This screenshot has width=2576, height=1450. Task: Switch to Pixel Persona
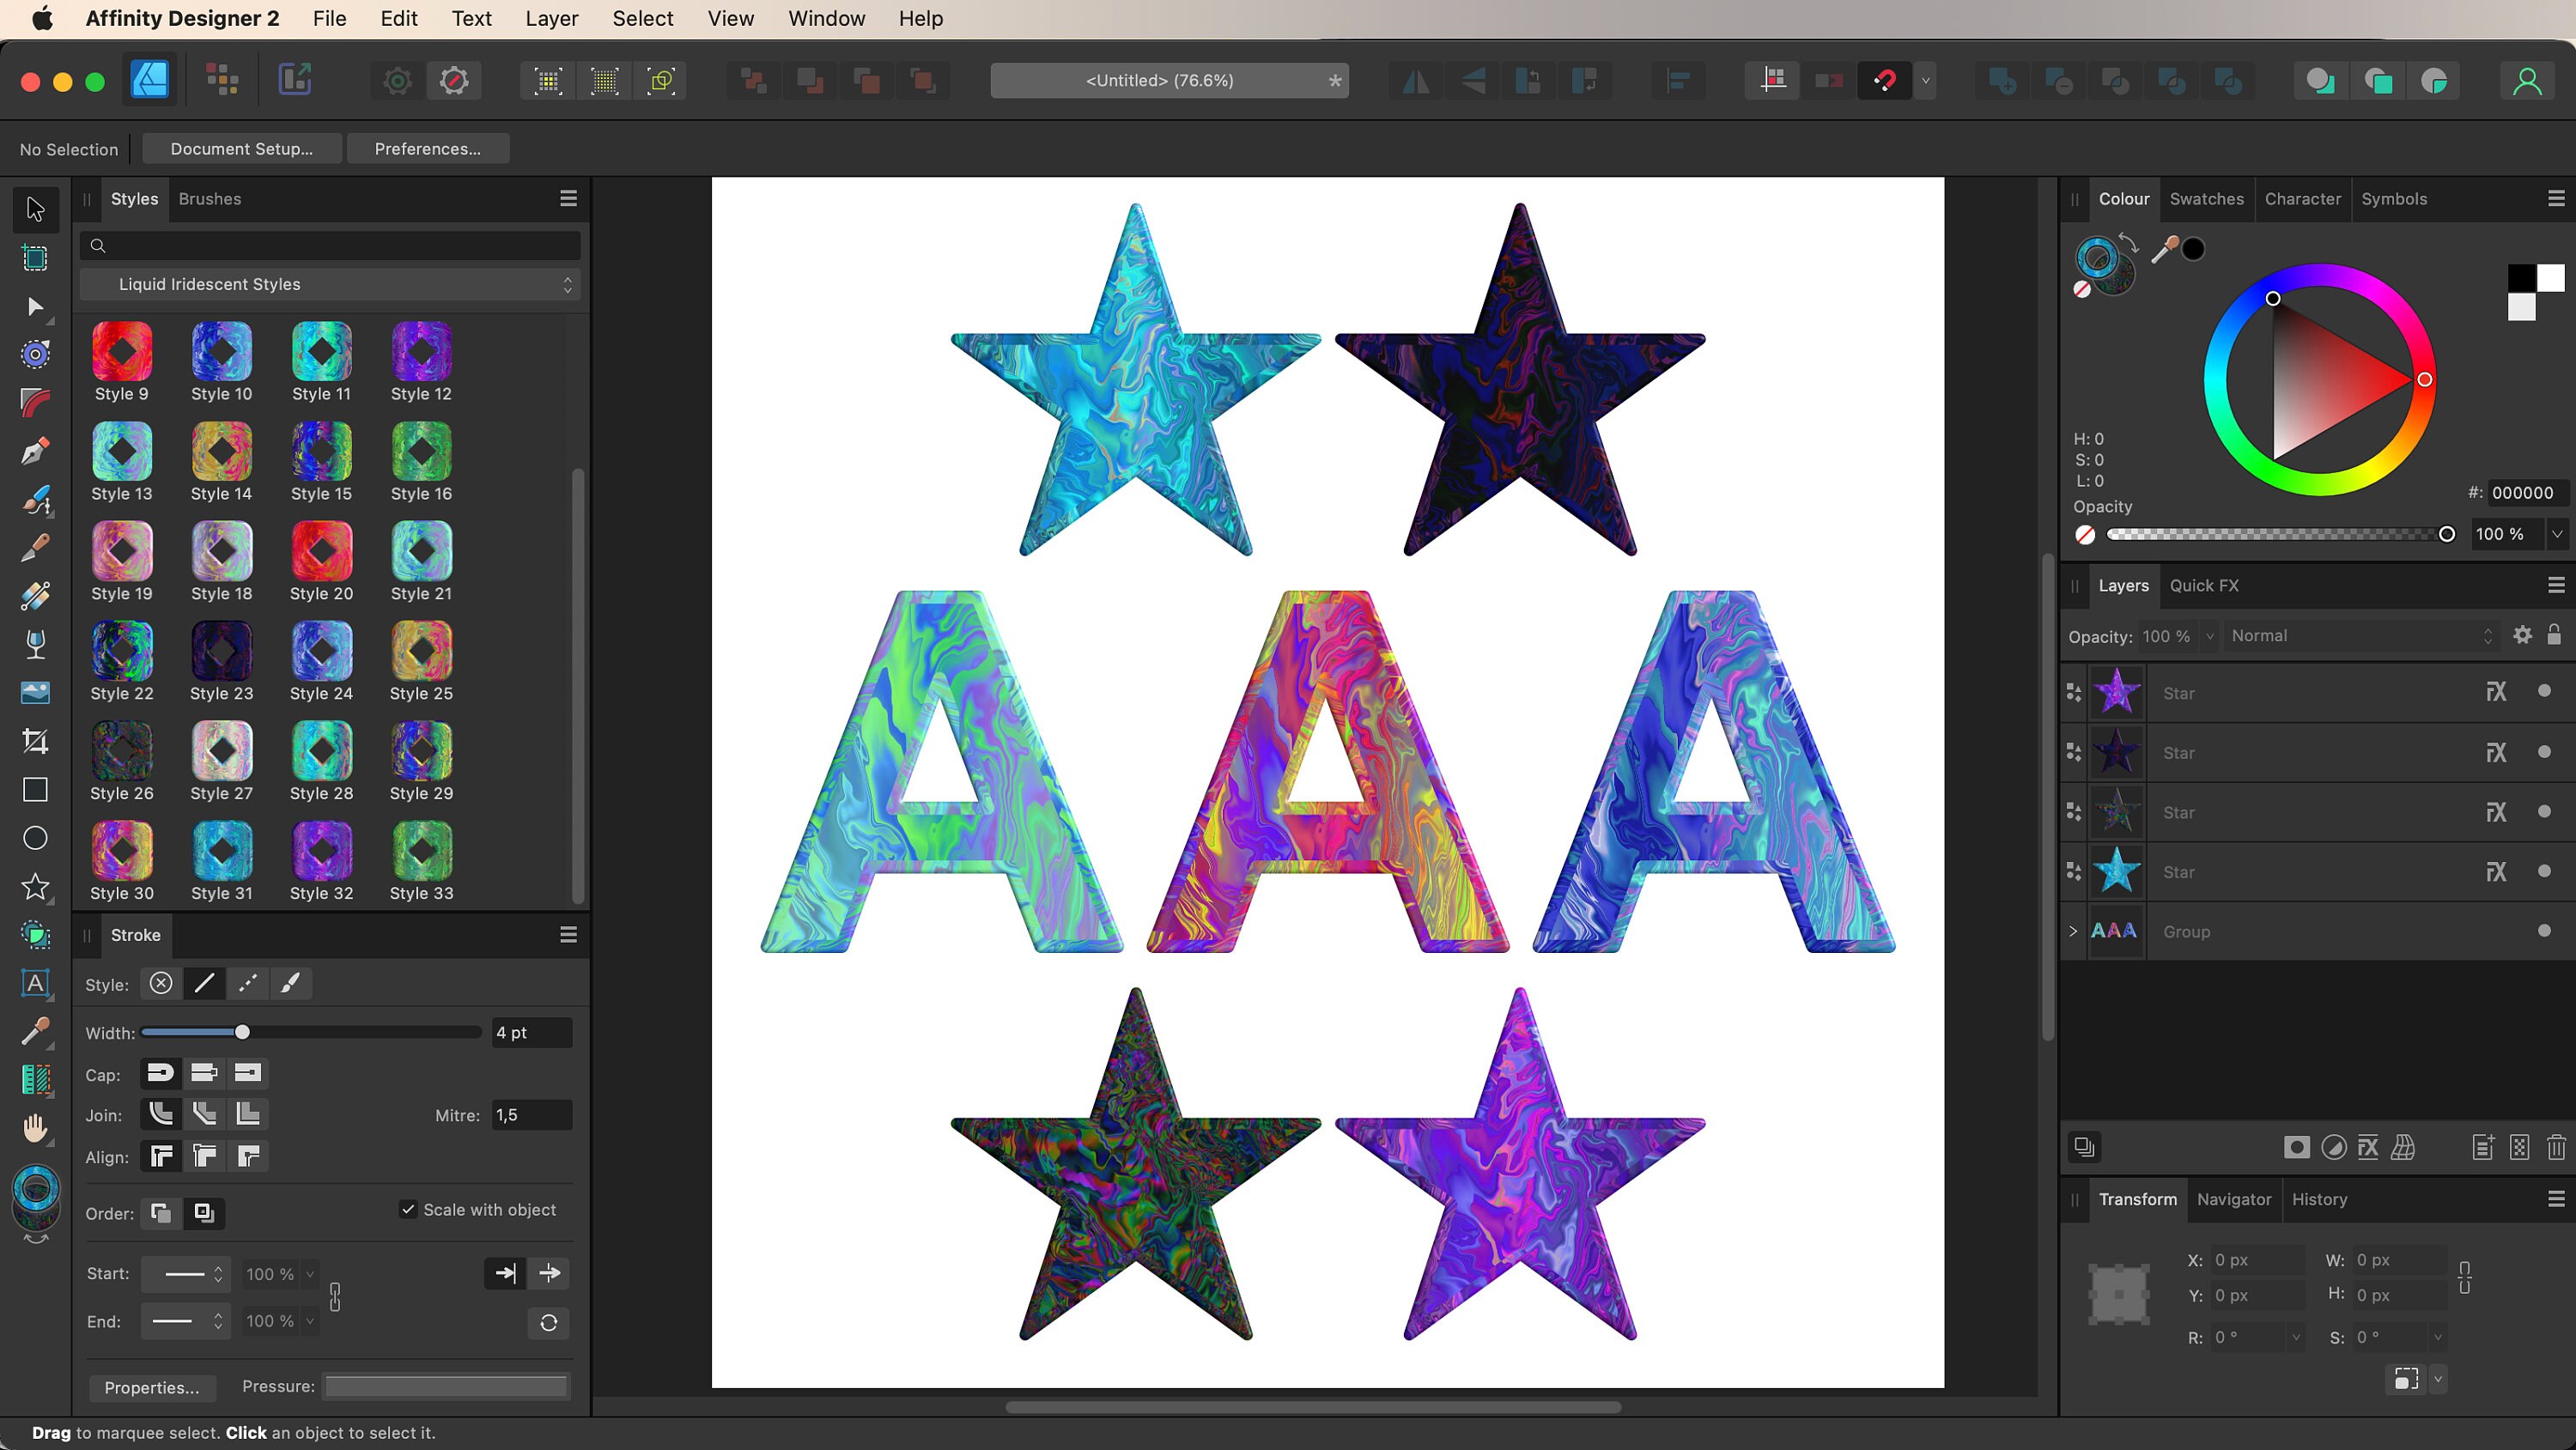[222, 80]
